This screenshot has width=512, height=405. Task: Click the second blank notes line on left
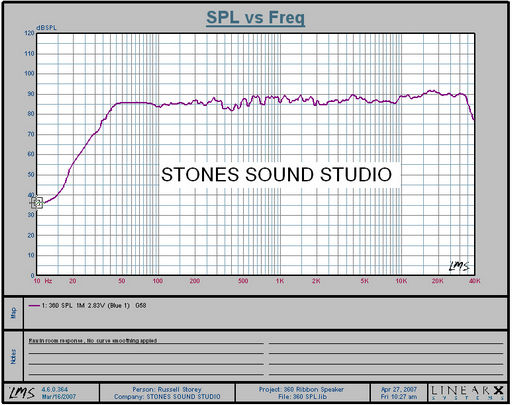pyautogui.click(x=146, y=364)
